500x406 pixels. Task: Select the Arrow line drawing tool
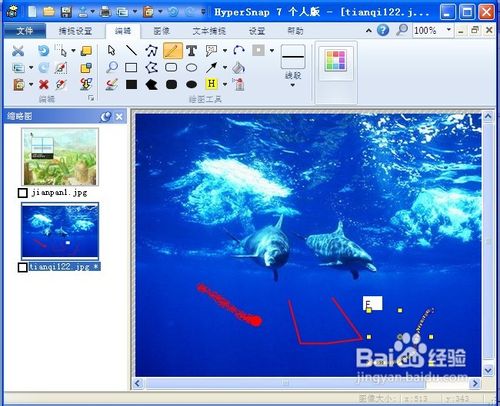(x=211, y=68)
